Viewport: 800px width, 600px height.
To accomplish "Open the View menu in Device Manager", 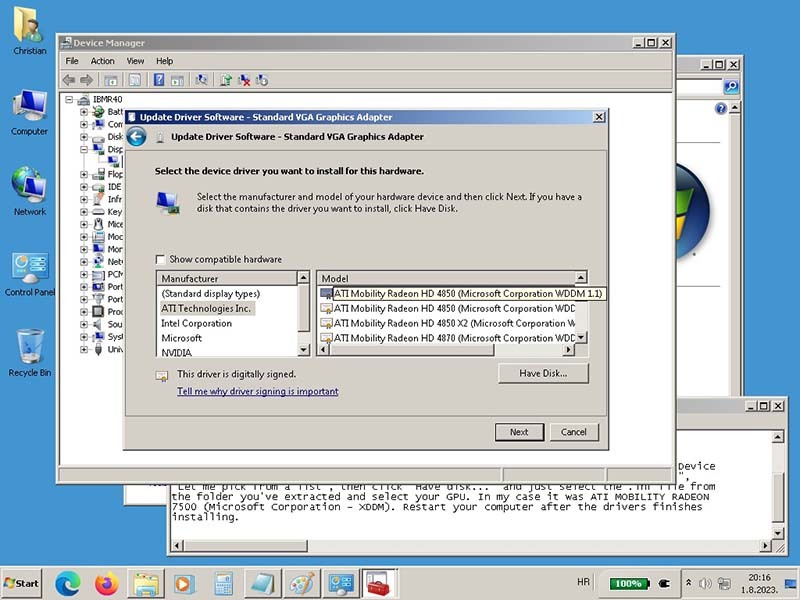I will (x=135, y=61).
